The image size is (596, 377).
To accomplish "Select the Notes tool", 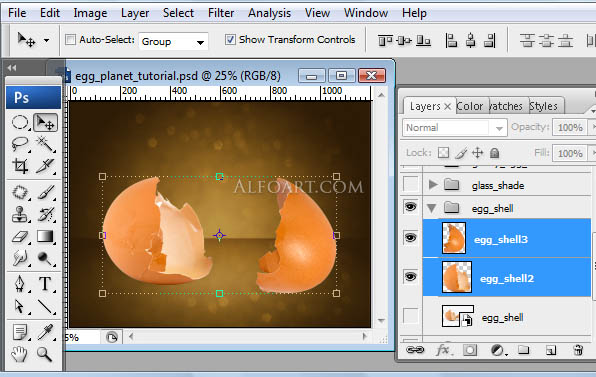I will click(20, 332).
